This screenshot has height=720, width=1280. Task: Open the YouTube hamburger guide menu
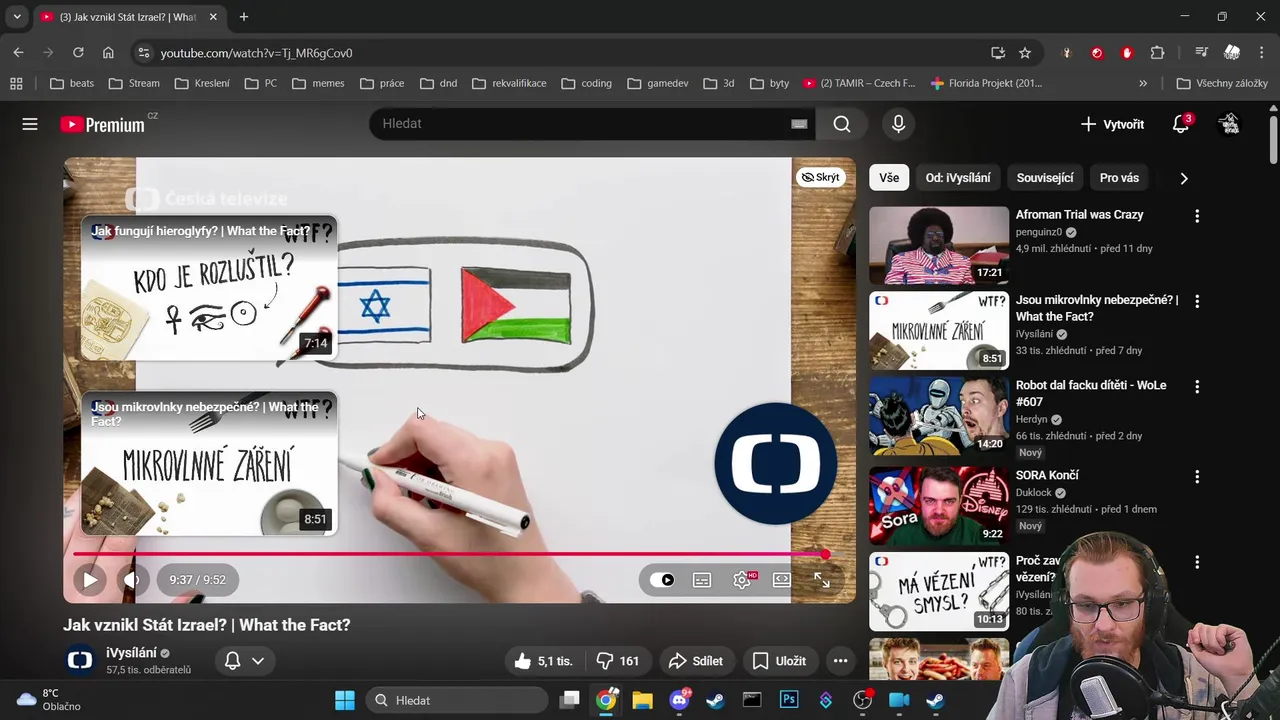[30, 124]
